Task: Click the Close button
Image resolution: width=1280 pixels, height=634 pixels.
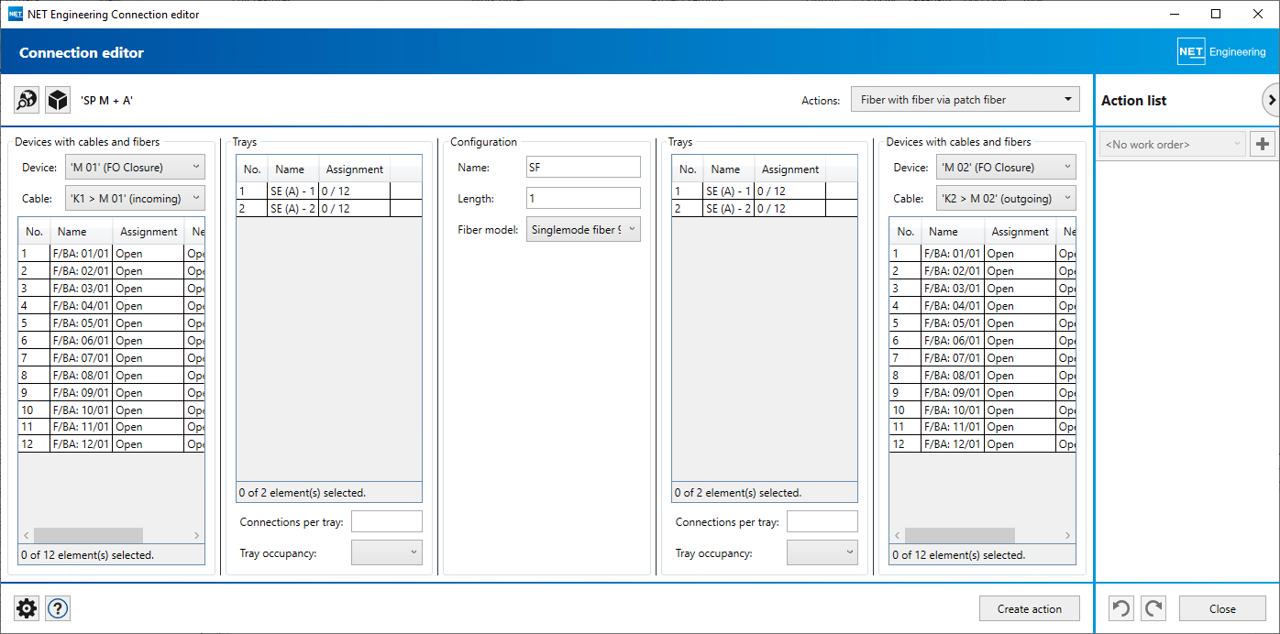Action: tap(1222, 609)
